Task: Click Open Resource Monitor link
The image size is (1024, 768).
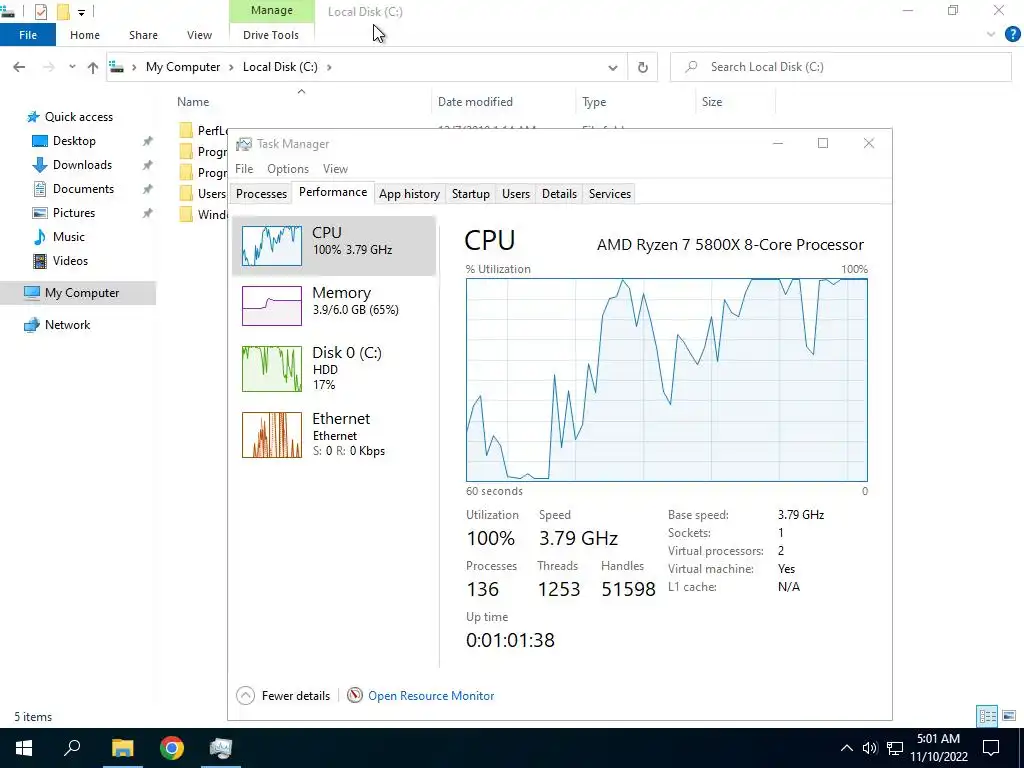Action: 431,696
